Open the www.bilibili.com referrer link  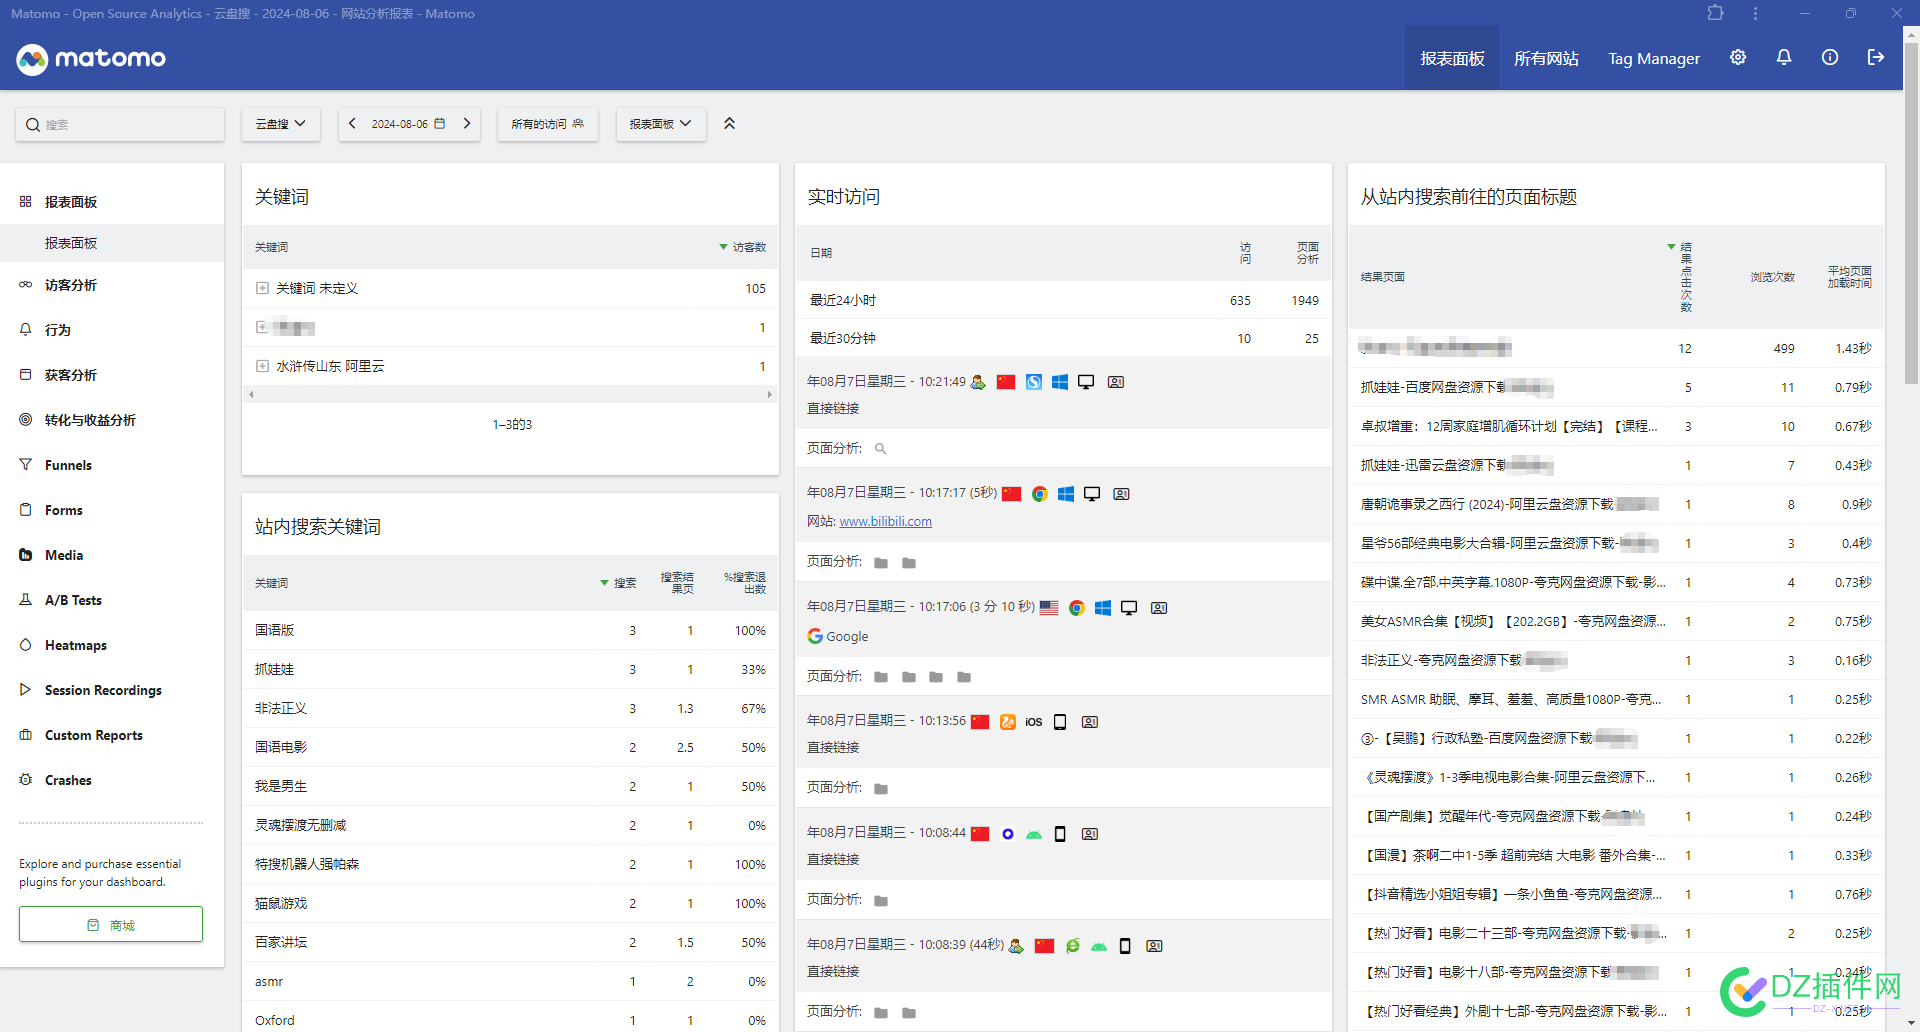(885, 521)
